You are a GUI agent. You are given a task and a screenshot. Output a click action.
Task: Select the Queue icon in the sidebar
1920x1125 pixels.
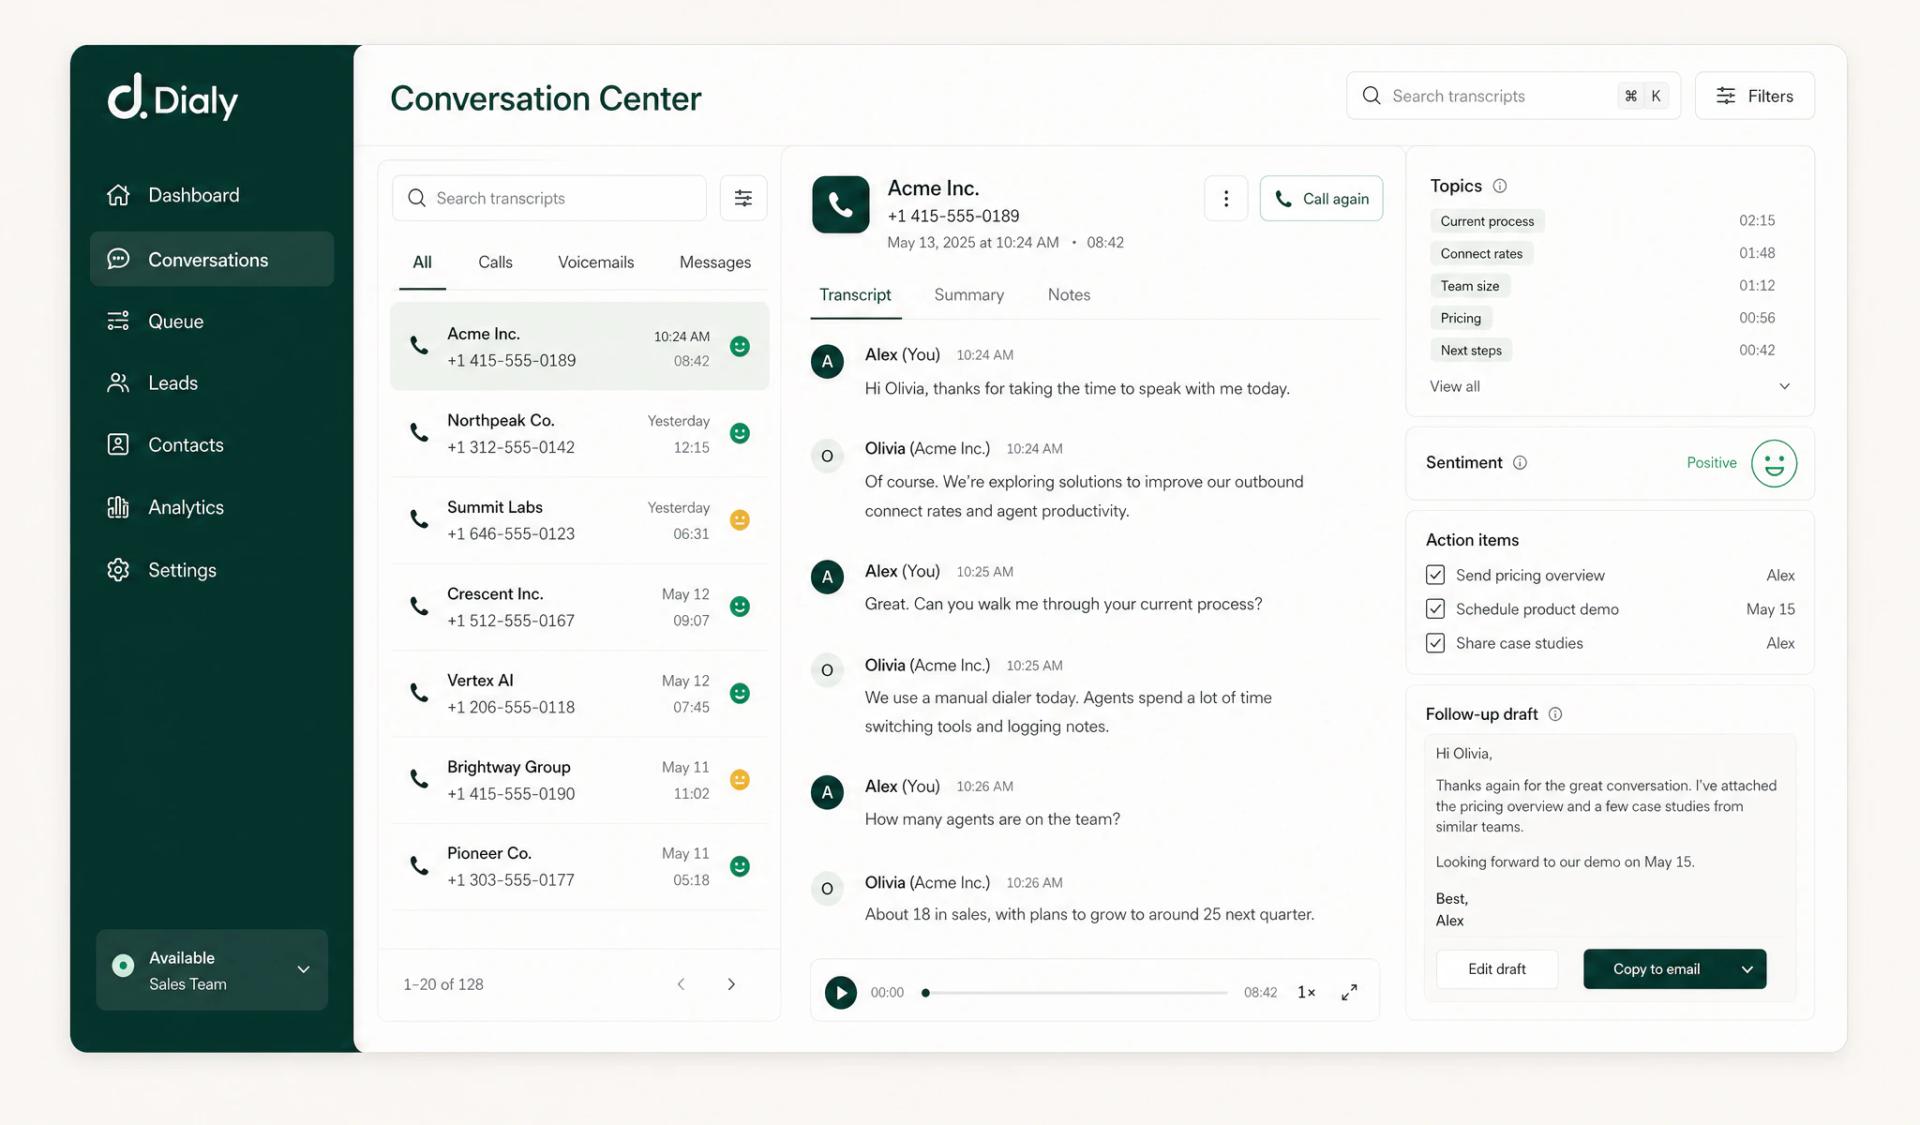point(118,321)
